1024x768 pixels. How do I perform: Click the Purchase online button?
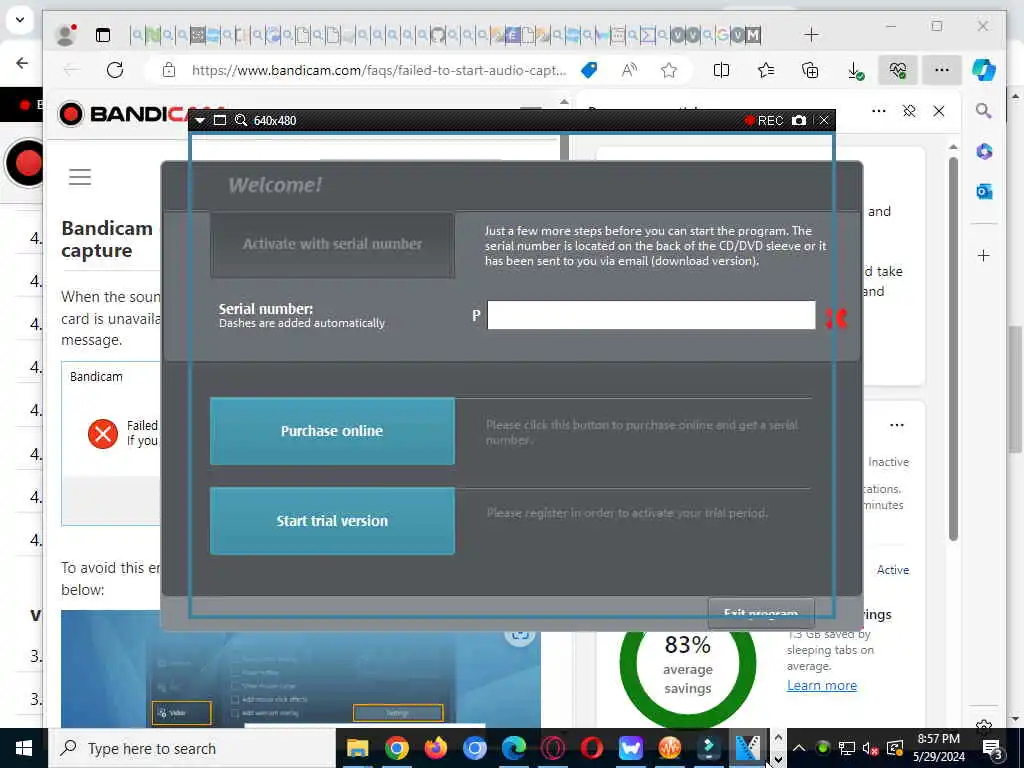tap(332, 431)
